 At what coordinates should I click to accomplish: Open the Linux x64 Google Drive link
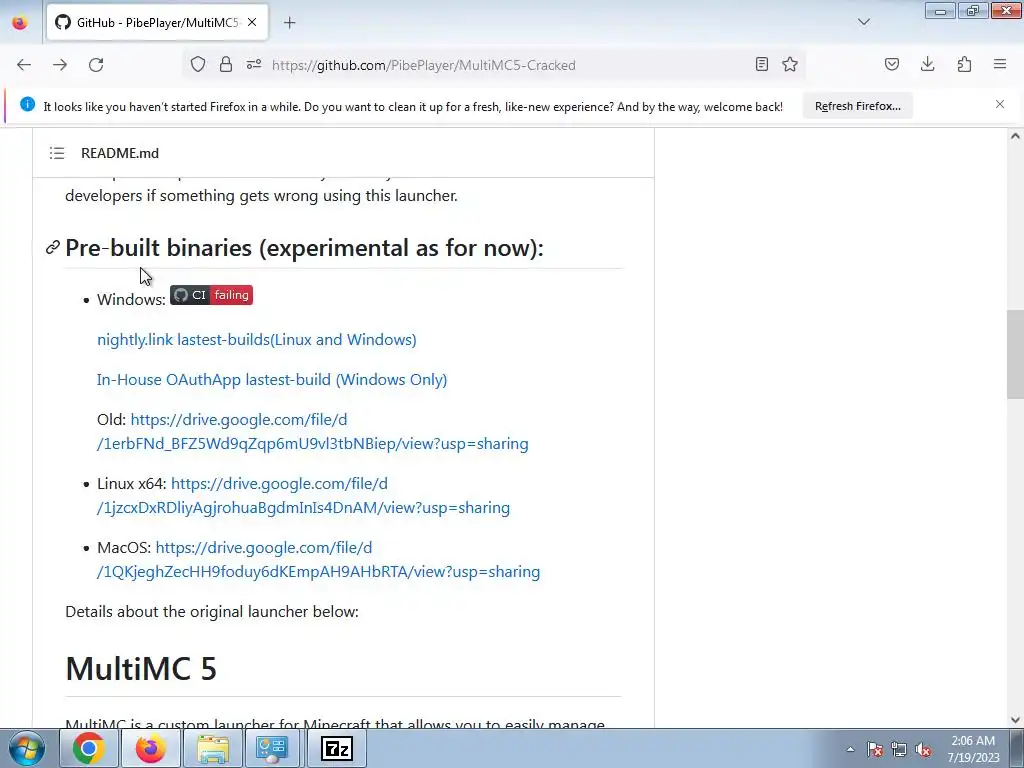(x=303, y=496)
